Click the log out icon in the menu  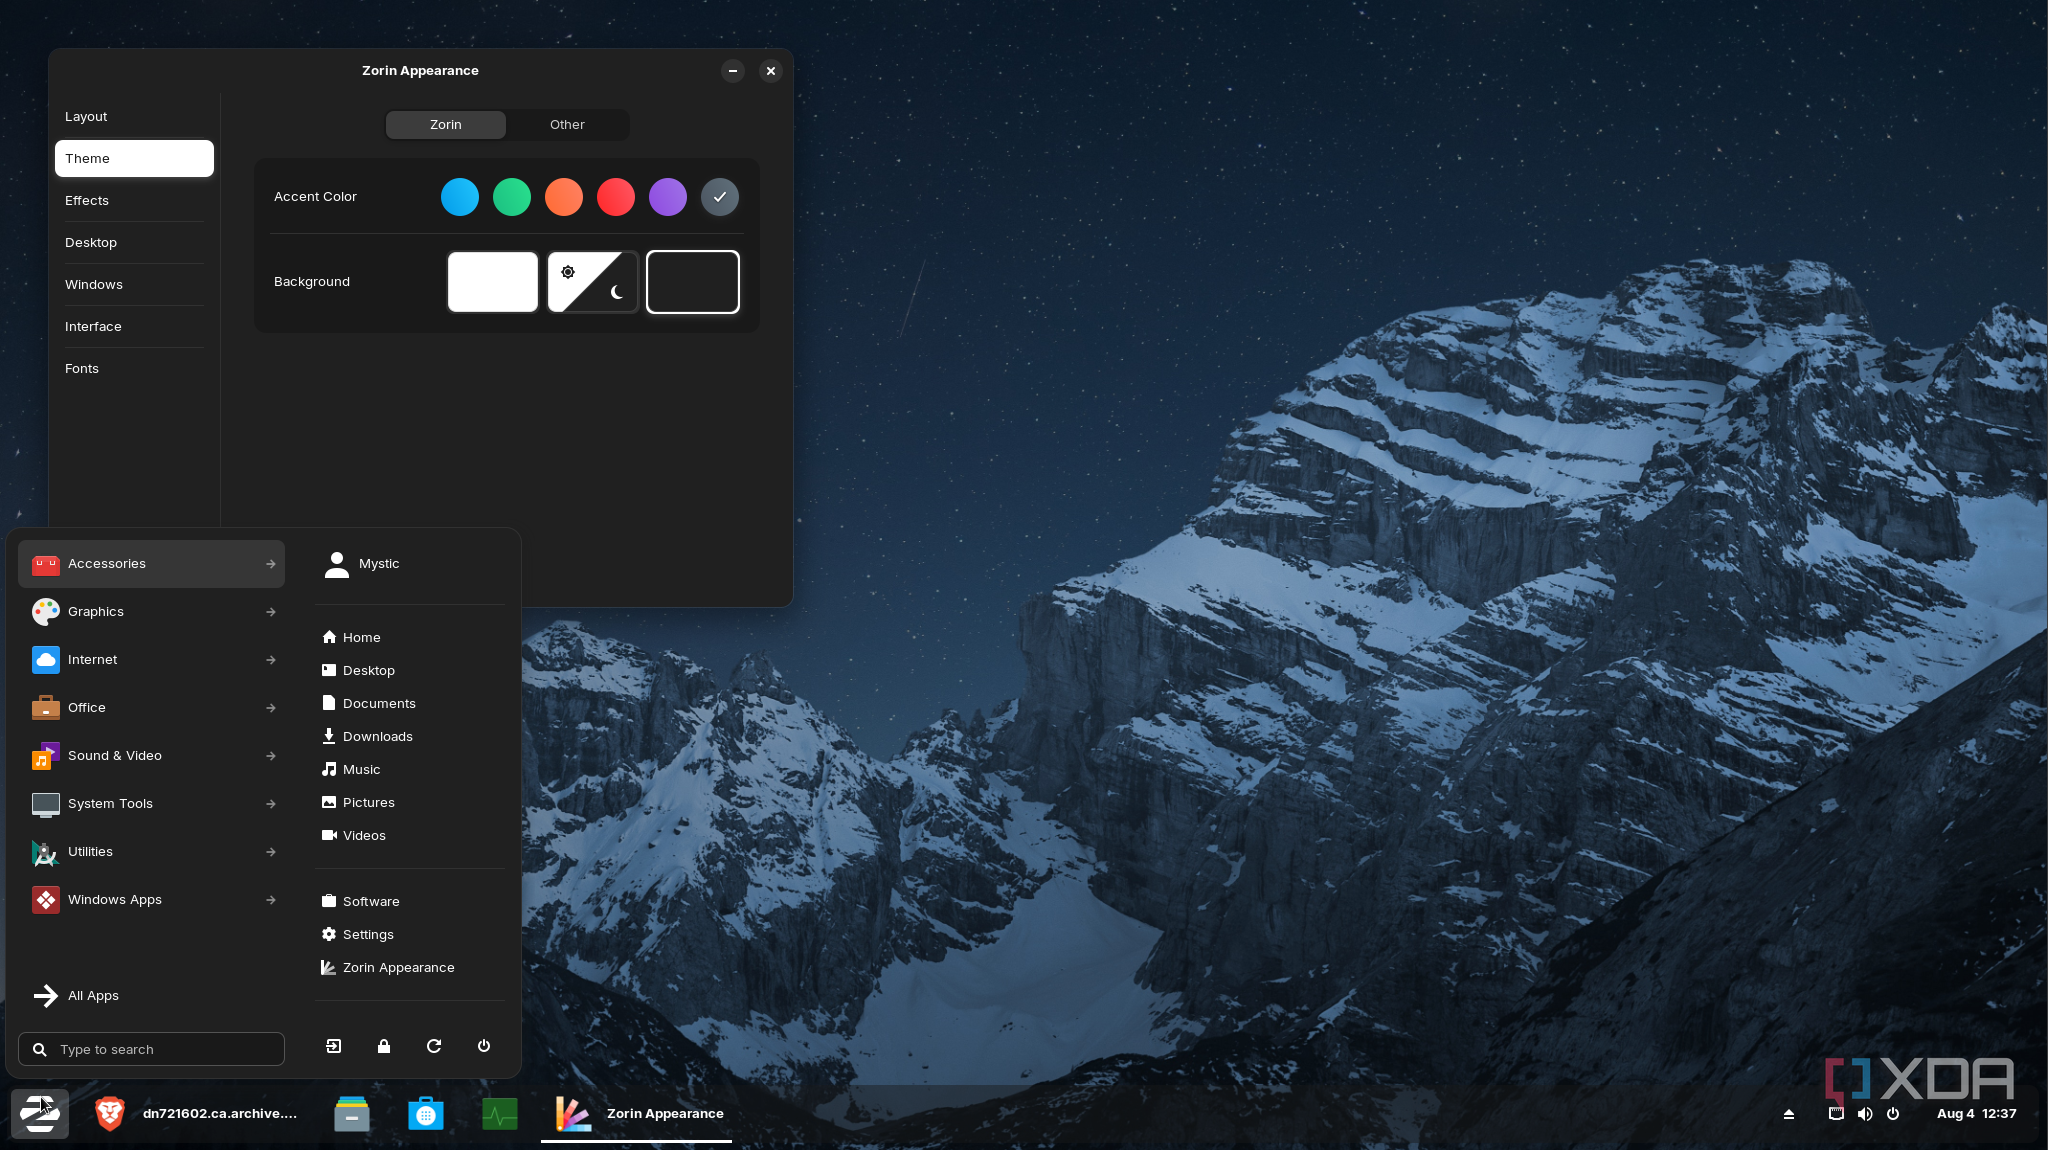tap(334, 1046)
